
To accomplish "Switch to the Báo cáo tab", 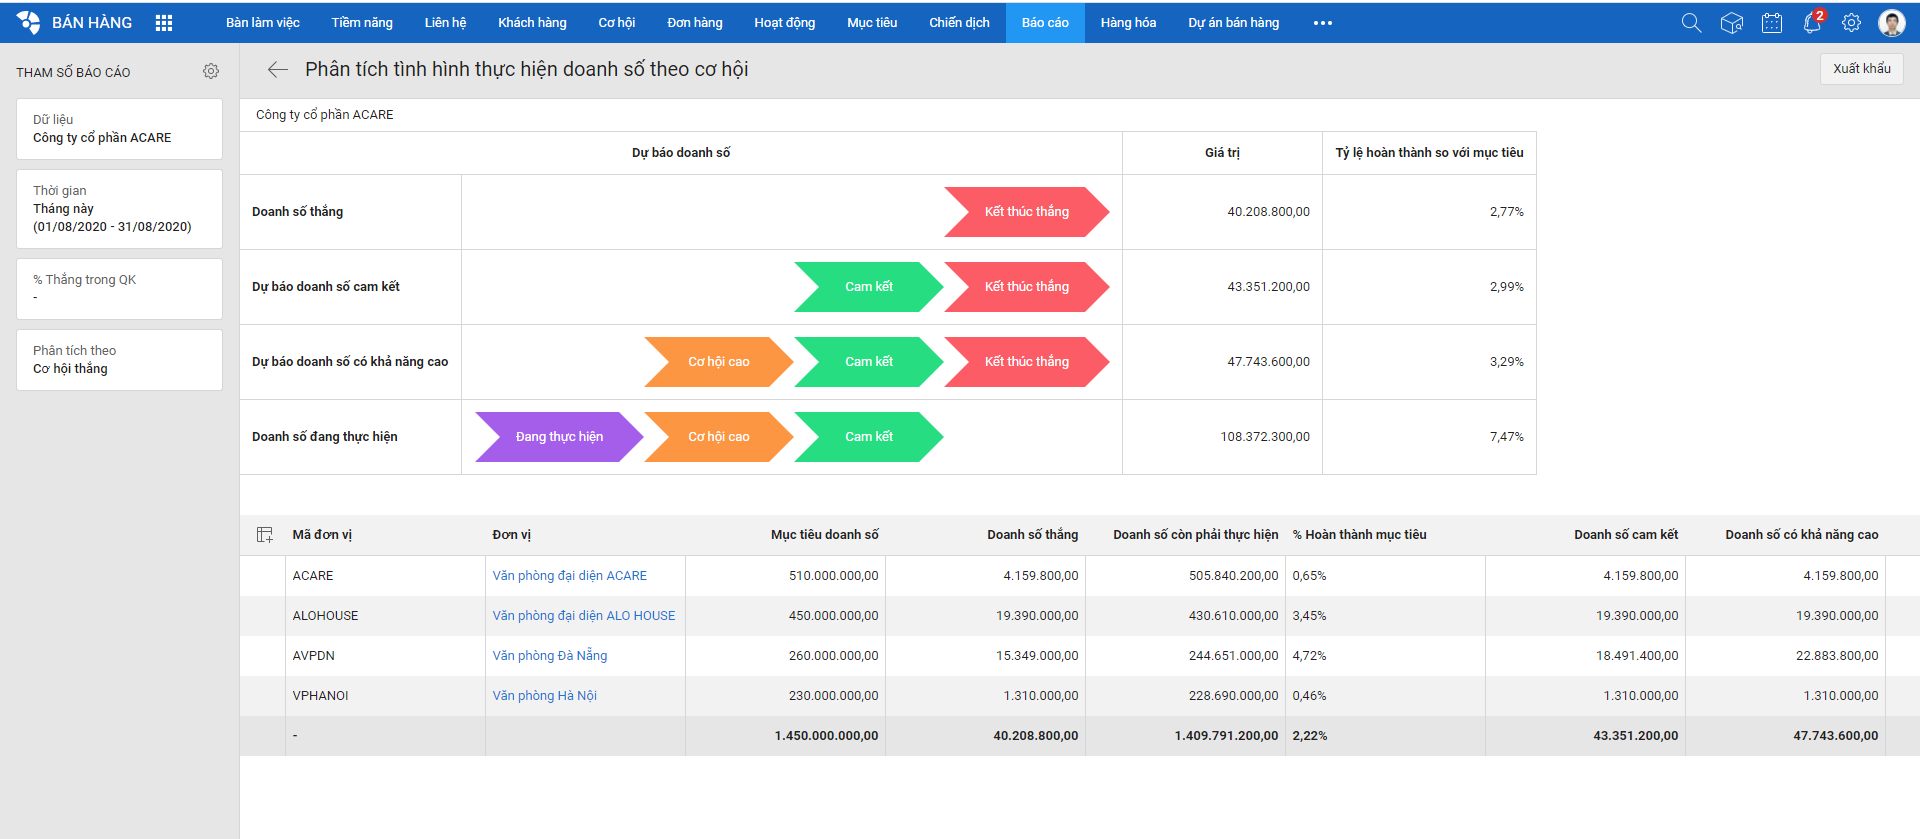I will (x=1045, y=23).
